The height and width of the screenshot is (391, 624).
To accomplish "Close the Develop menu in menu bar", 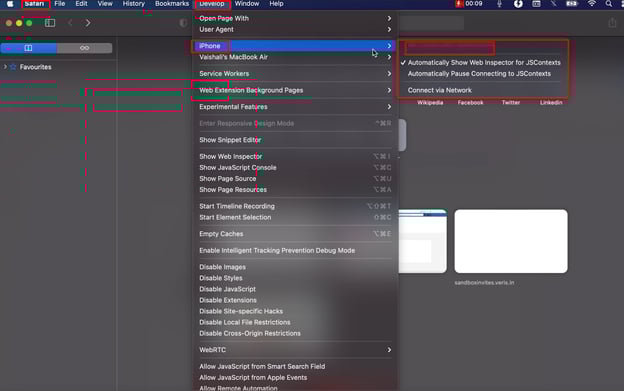I will tap(212, 4).
